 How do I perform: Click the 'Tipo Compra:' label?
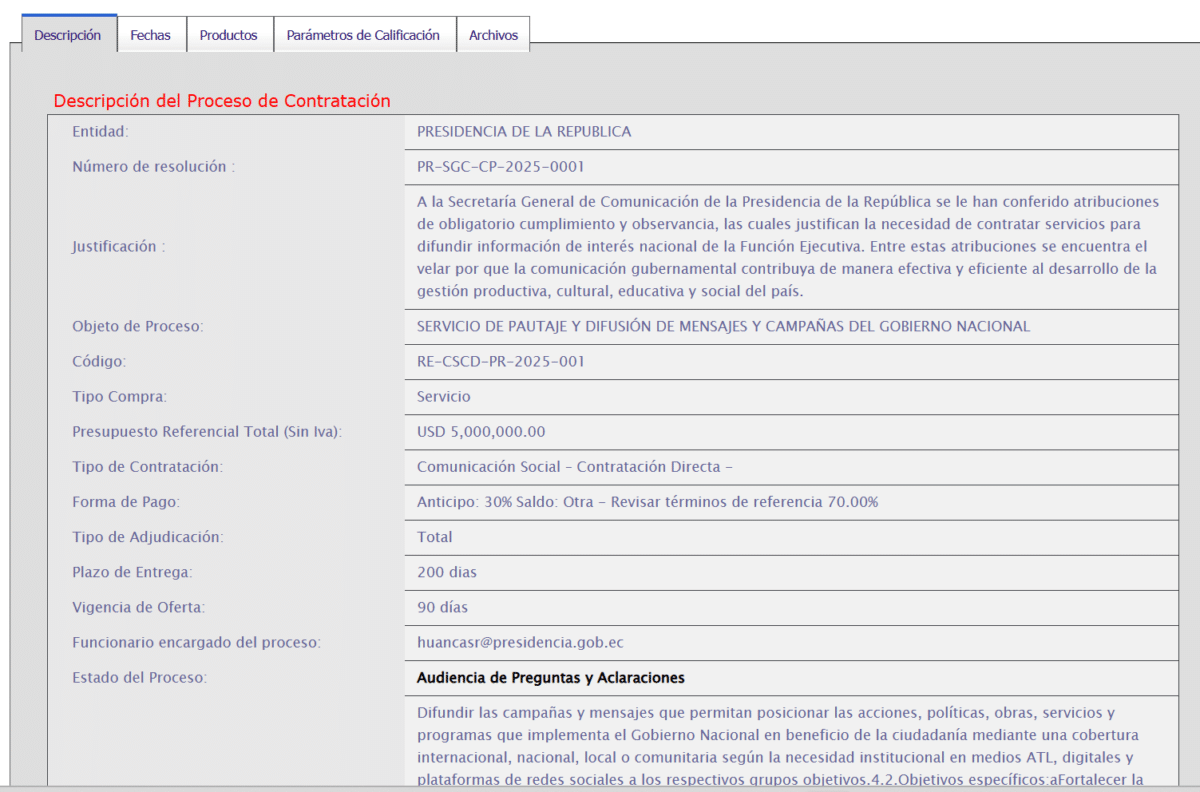(120, 397)
